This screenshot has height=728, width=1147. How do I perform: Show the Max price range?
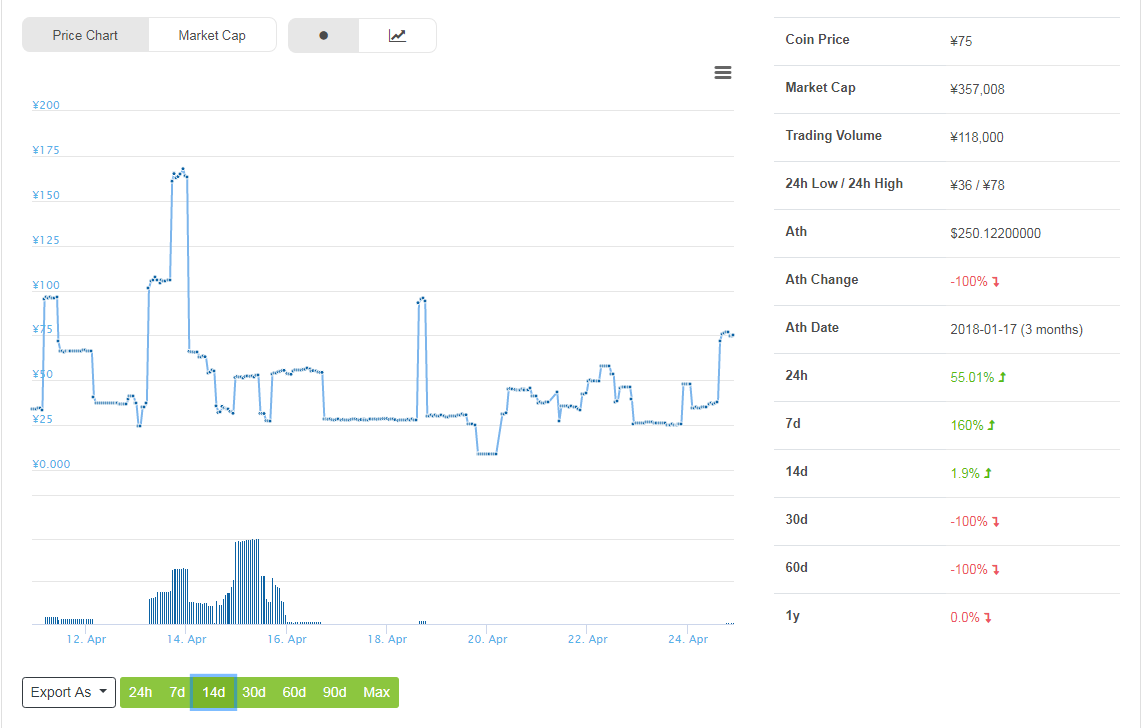[x=377, y=692]
